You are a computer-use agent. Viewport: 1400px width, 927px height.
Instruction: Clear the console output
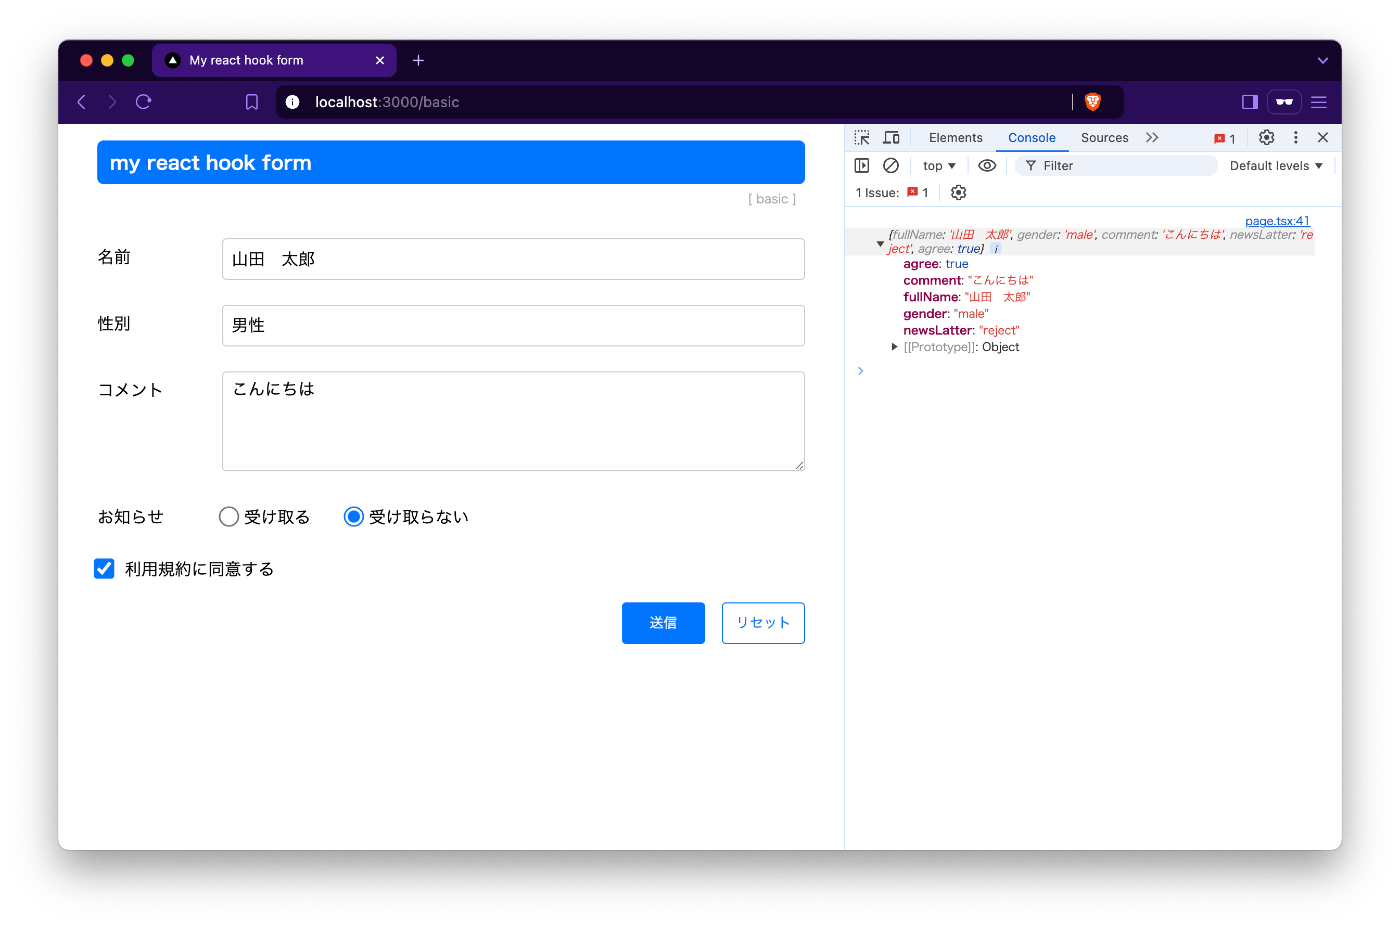891,166
